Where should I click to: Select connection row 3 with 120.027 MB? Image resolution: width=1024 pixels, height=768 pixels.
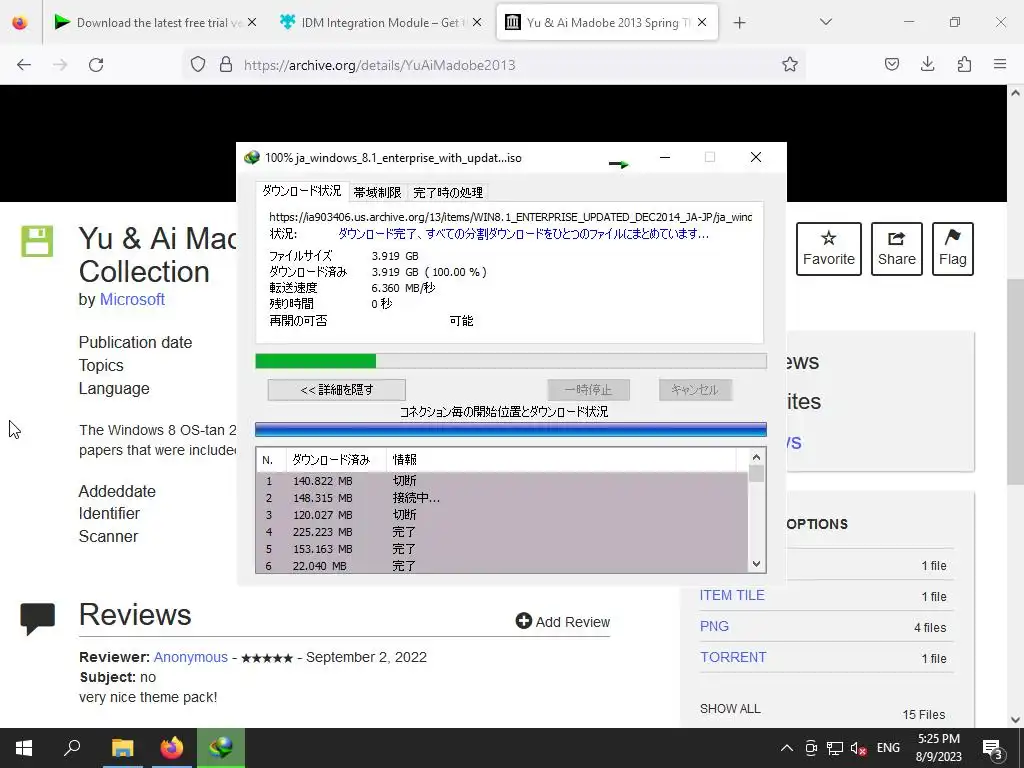click(502, 515)
